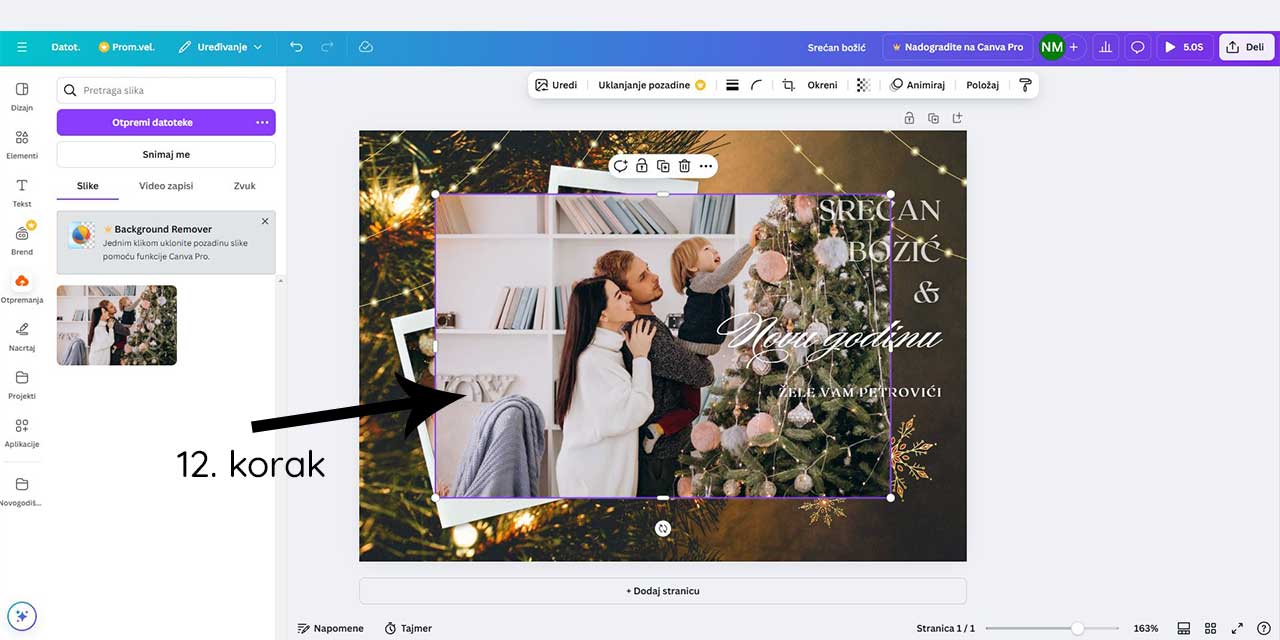Select the Animiraj animation icon
The height and width of the screenshot is (640, 1280).
916,84
